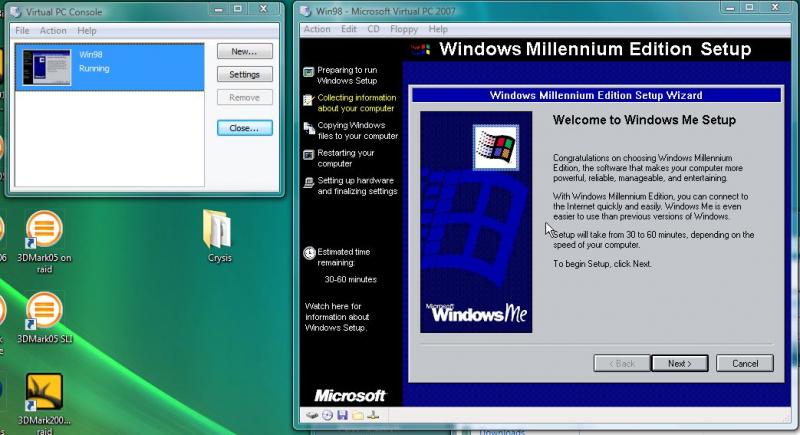Image resolution: width=800 pixels, height=435 pixels.
Task: Open Edit menu in Win98 window
Action: click(349, 29)
